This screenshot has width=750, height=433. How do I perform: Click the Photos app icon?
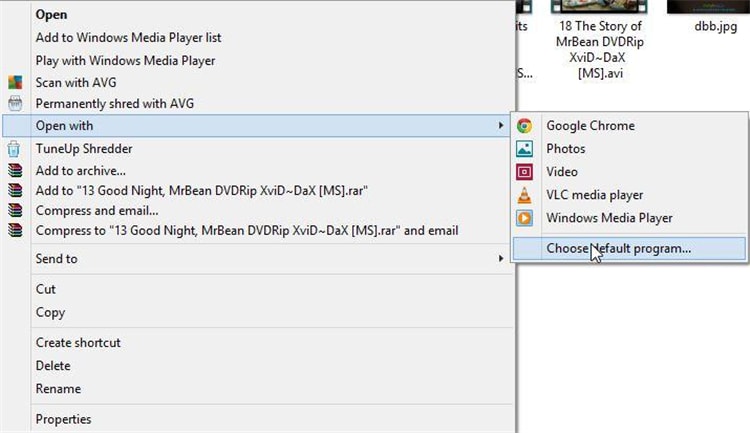tap(524, 149)
